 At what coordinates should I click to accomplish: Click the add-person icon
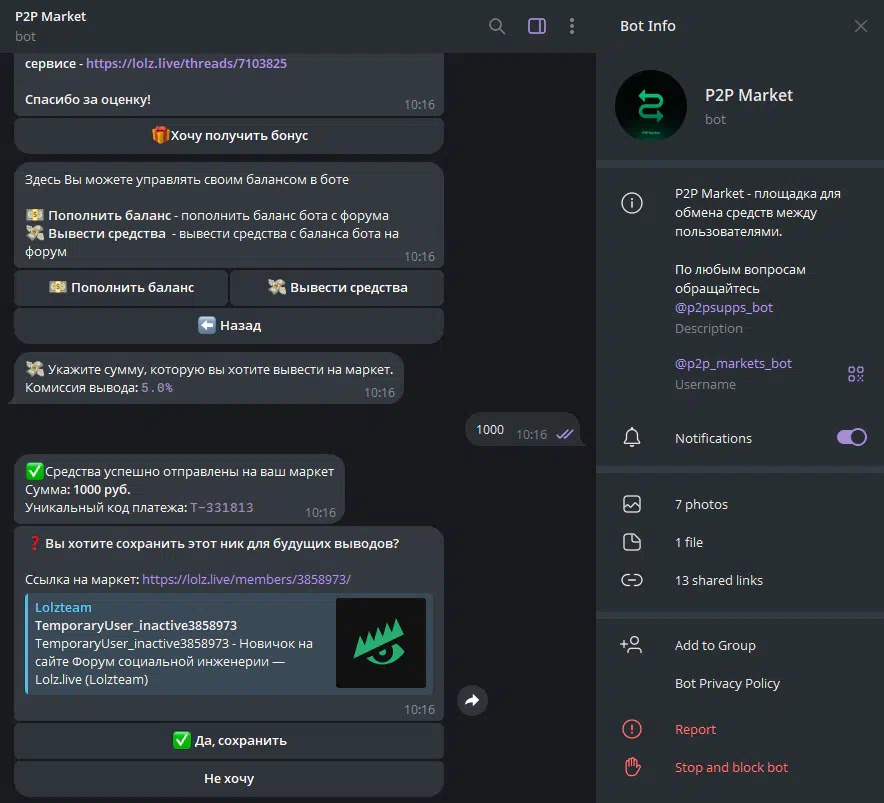click(x=631, y=645)
